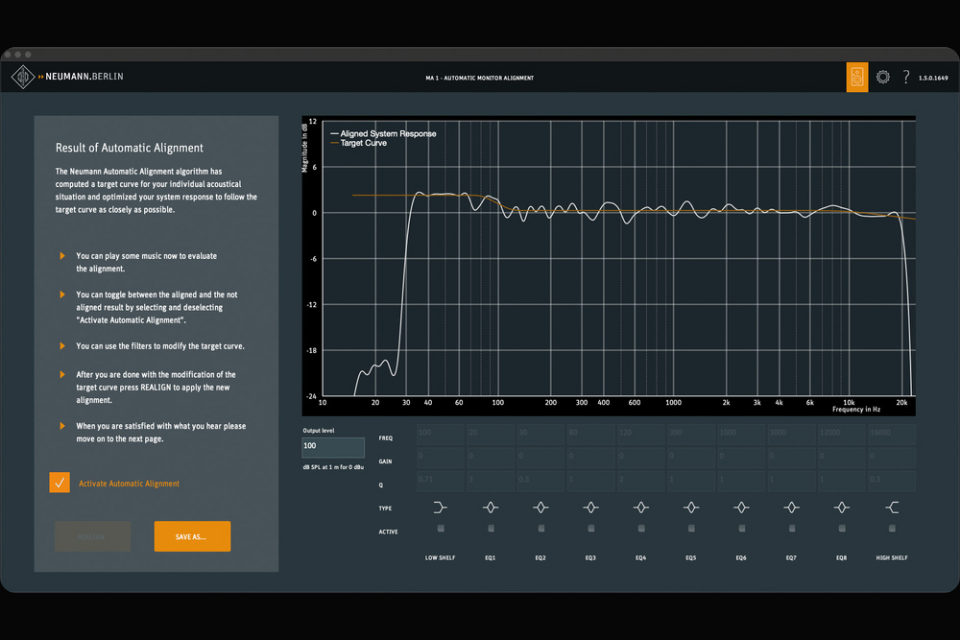960x640 pixels.
Task: Click the EQ4 GAIN field
Action: coord(641,456)
